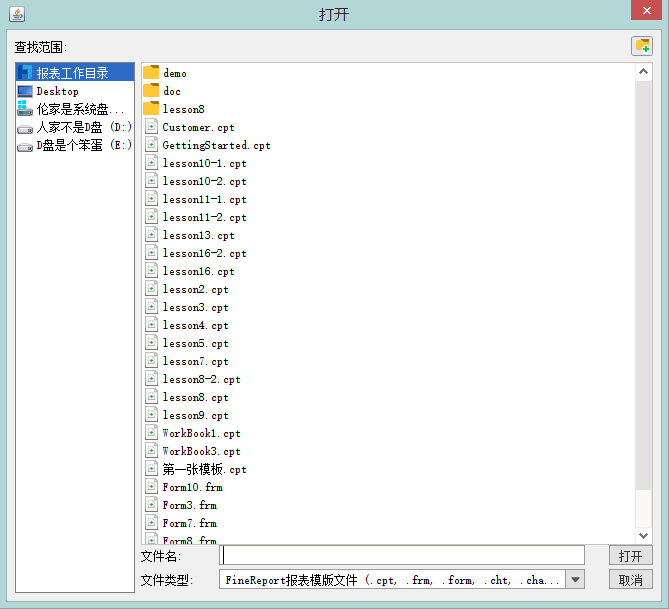Viewport: 669px width, 609px height.
Task: Select file name 'WorkBook3.cpt'
Action: [201, 451]
